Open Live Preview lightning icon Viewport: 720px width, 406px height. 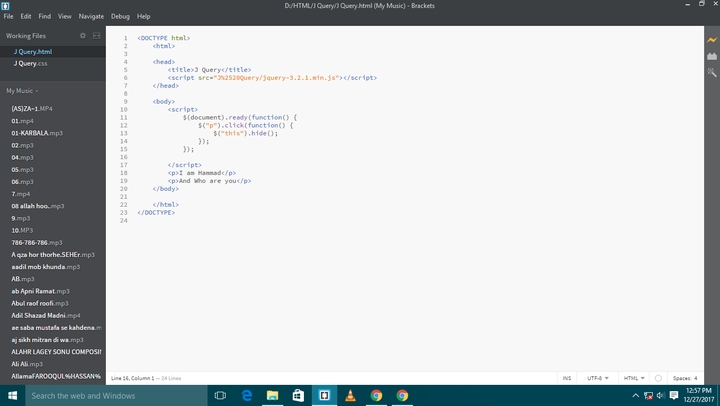tap(712, 40)
